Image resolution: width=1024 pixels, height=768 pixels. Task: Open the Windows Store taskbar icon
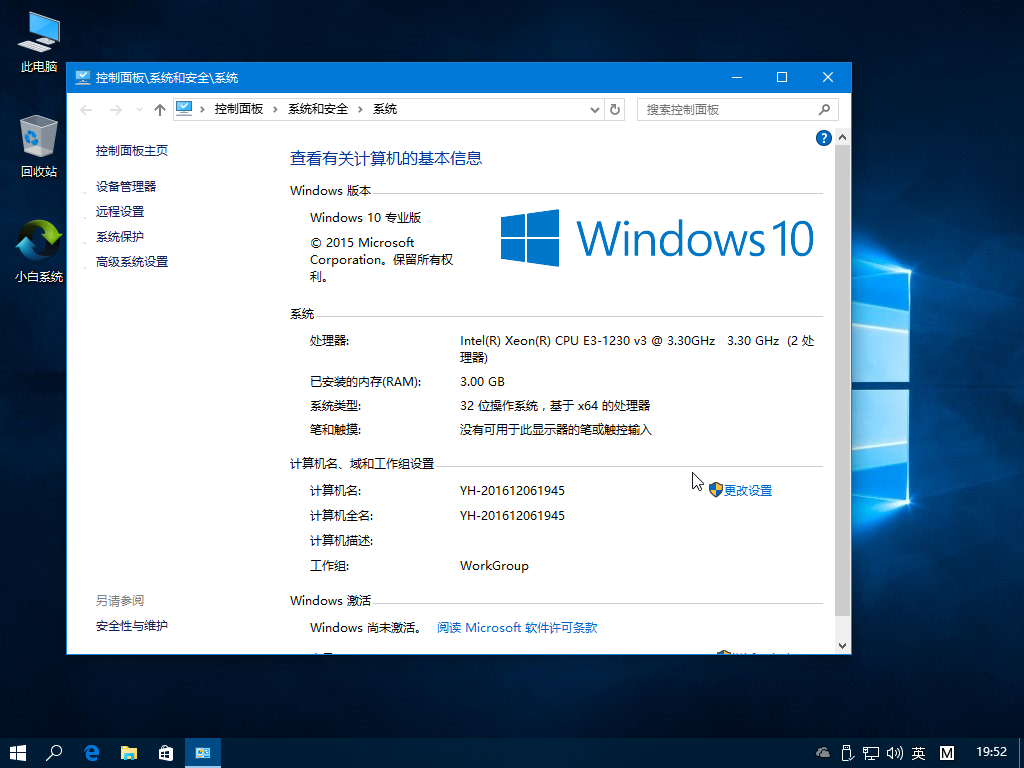click(165, 752)
